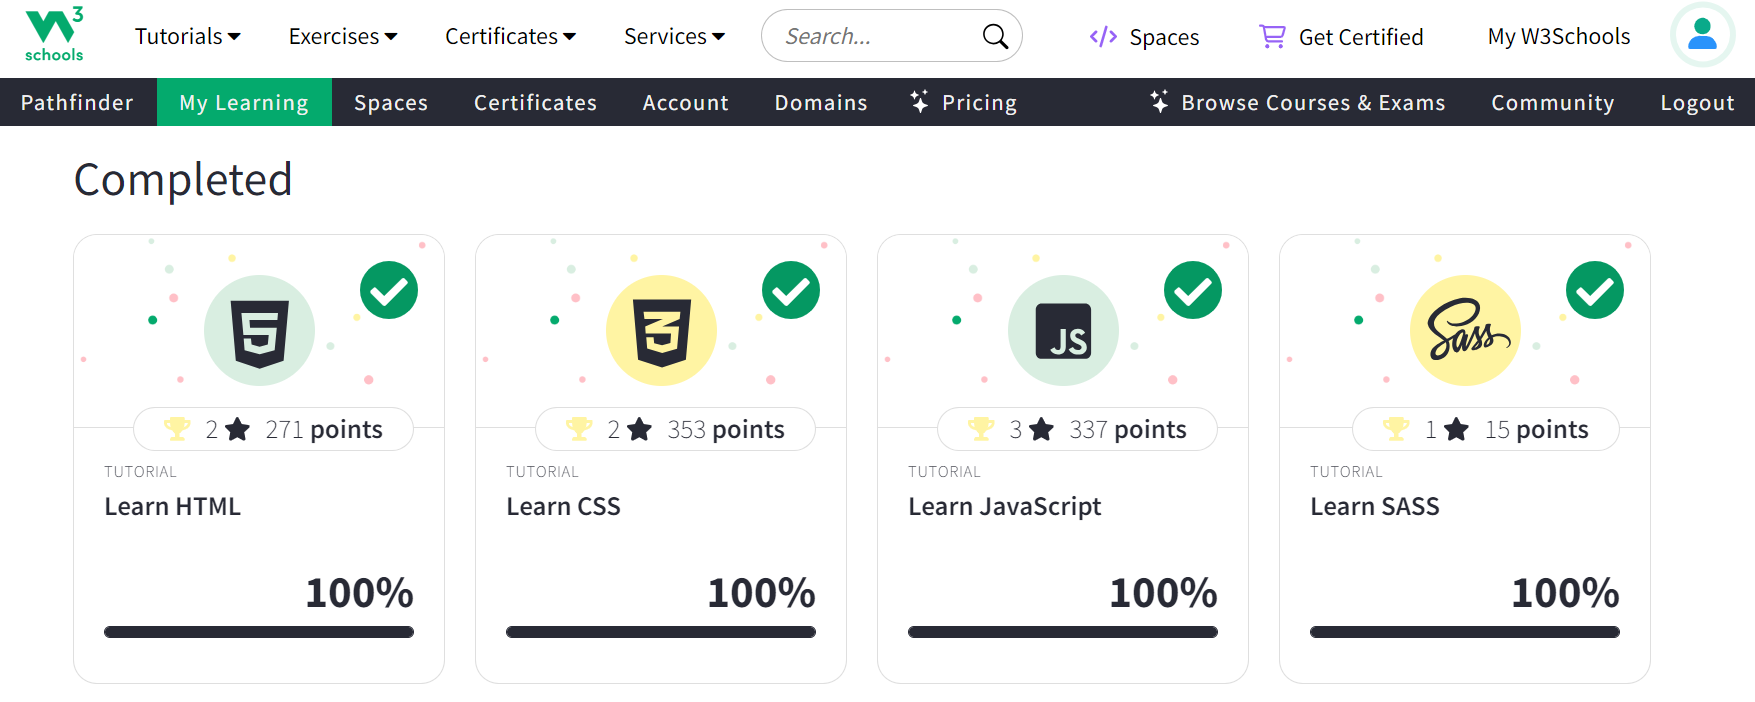Open the Learn HTML tutorial title
This screenshot has height=702, width=1755.
click(x=172, y=506)
